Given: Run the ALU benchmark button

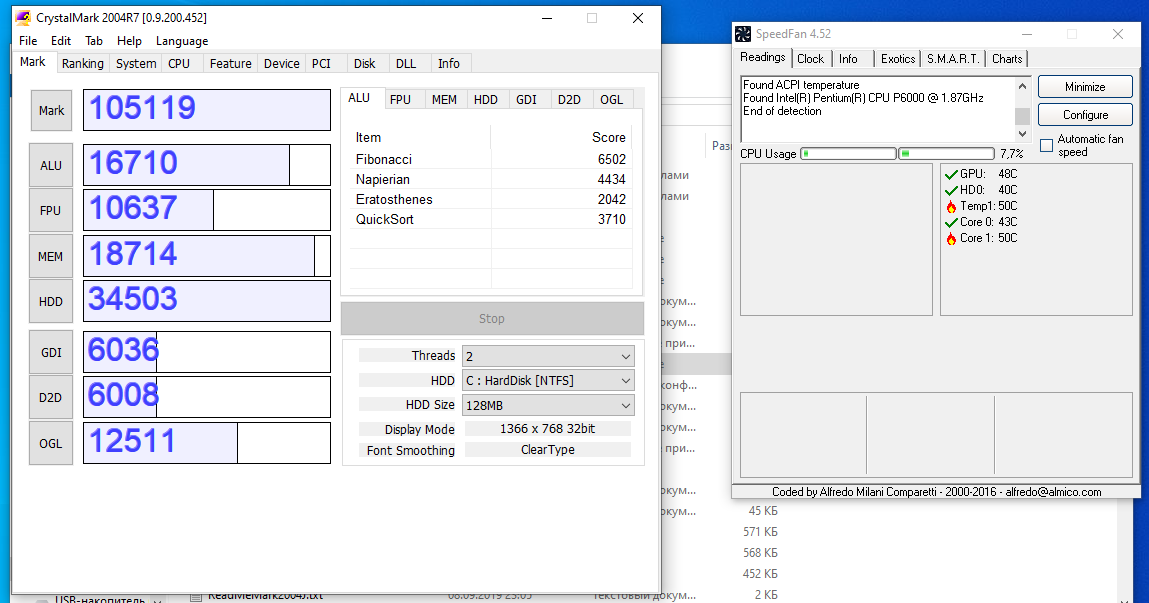Looking at the screenshot, I should click(51, 166).
